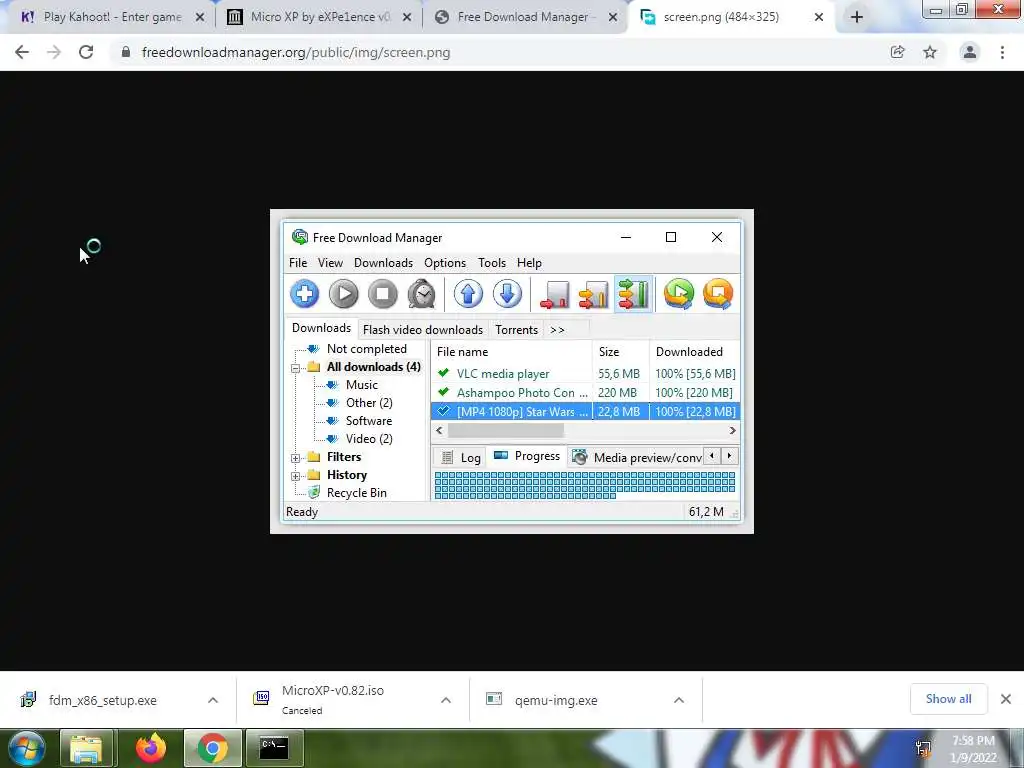Click the Media preview/conv tab in image
Viewport: 1024px width, 768px height.
tap(637, 457)
